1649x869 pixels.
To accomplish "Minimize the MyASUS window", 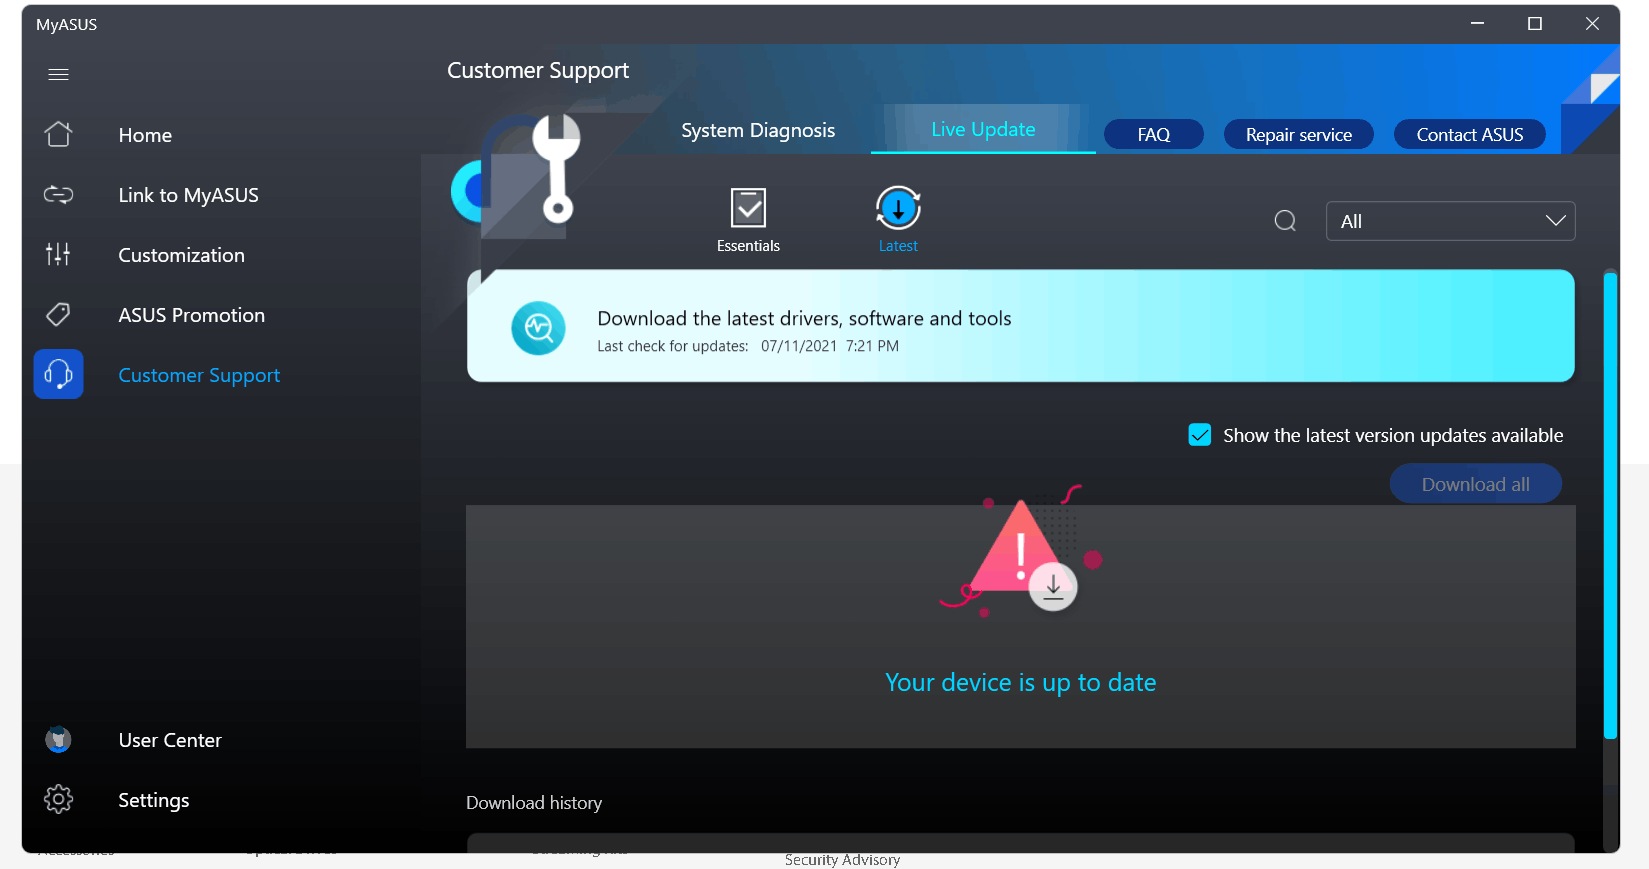I will click(x=1477, y=23).
